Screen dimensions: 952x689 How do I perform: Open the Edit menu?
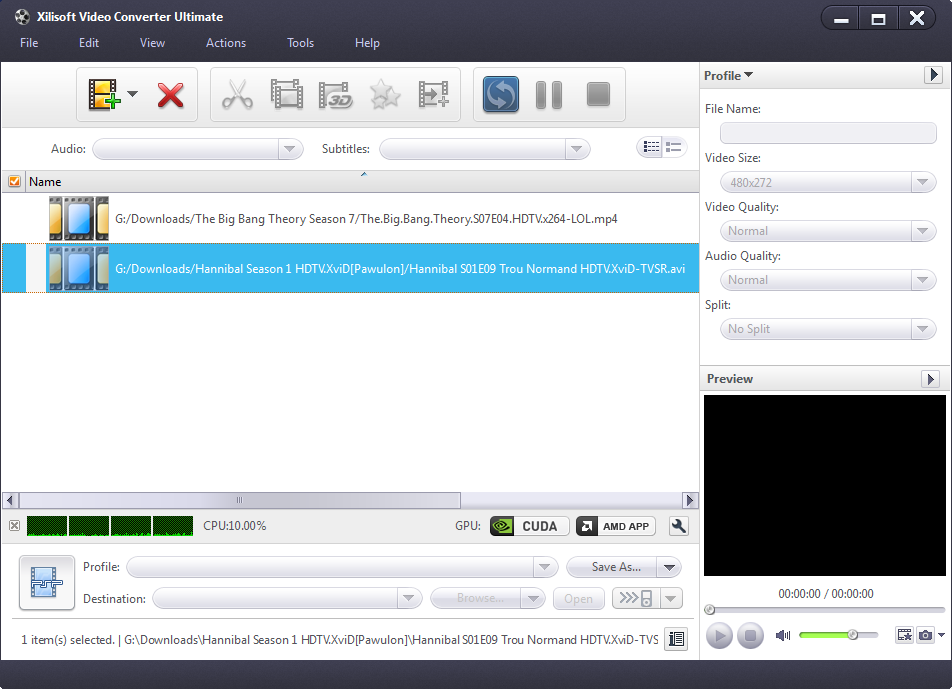(x=89, y=42)
